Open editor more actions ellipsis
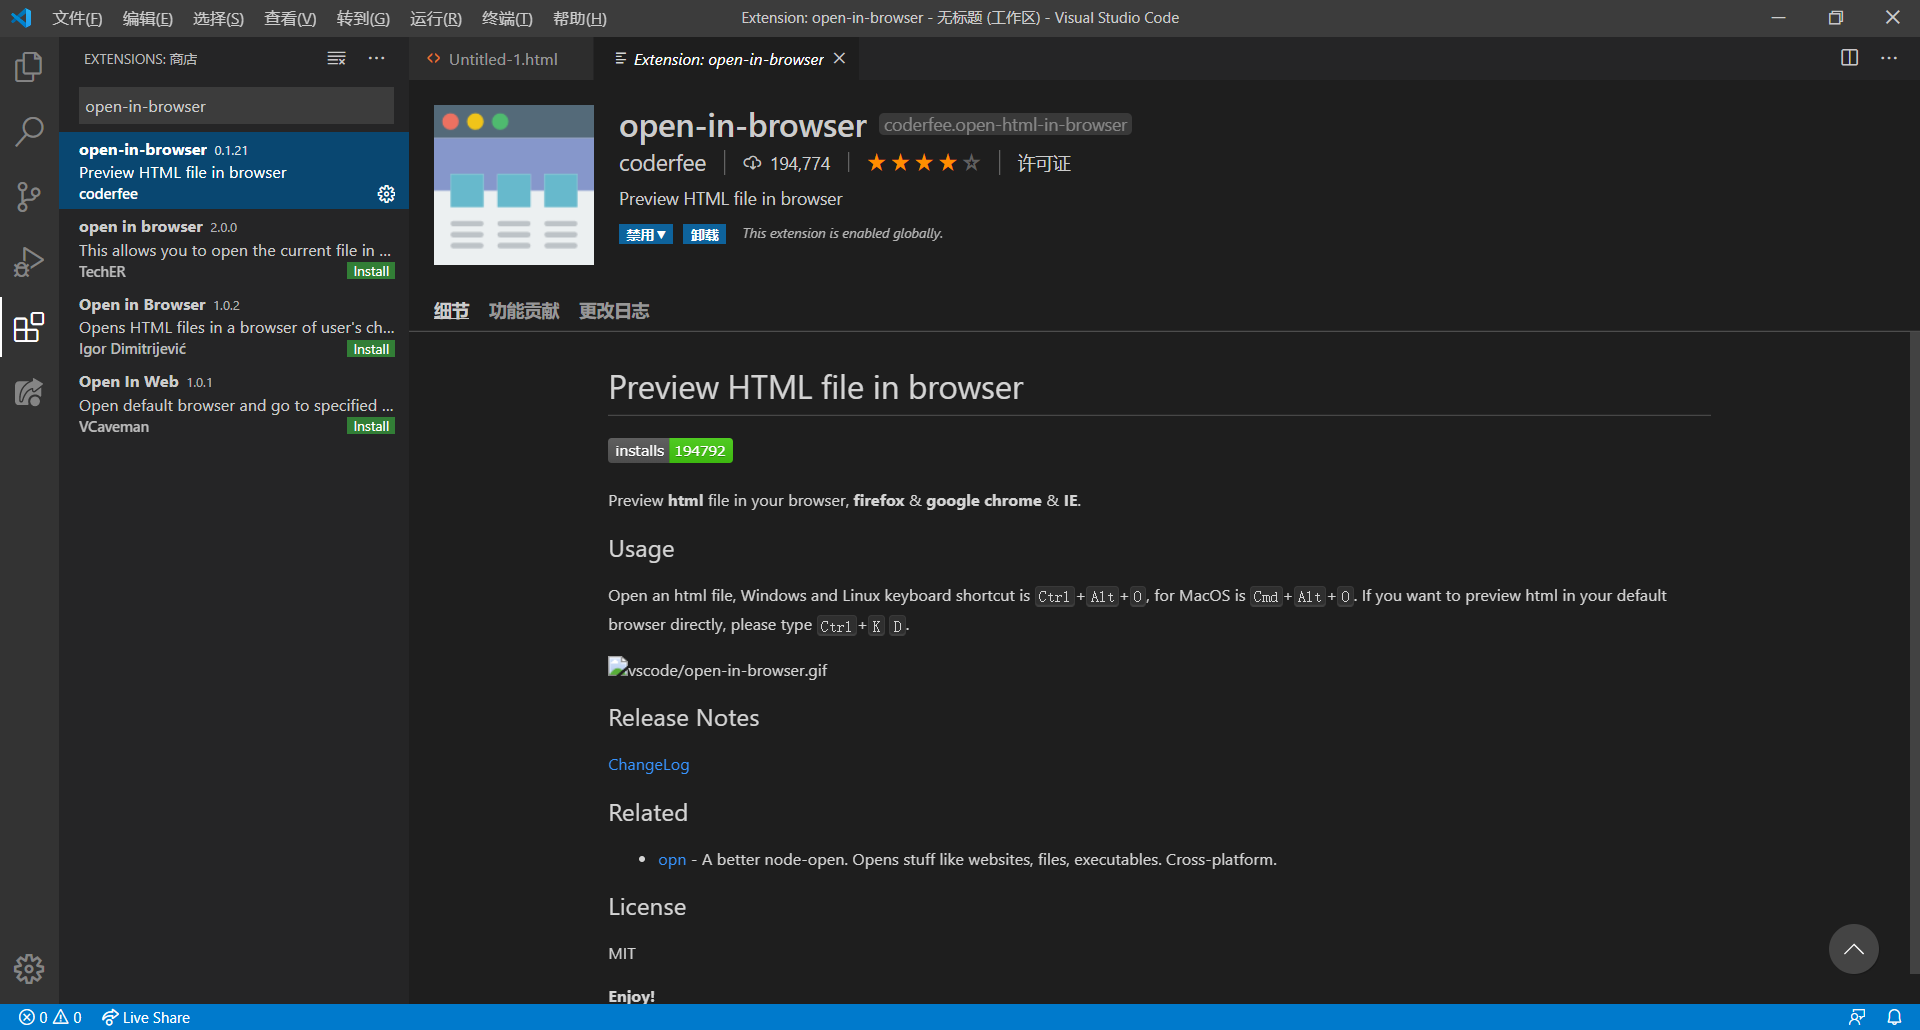Image resolution: width=1920 pixels, height=1030 pixels. click(1889, 58)
